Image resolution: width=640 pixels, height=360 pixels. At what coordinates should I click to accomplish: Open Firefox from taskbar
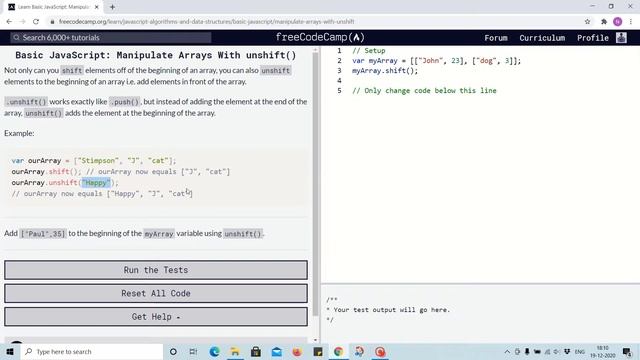[x=297, y=351]
